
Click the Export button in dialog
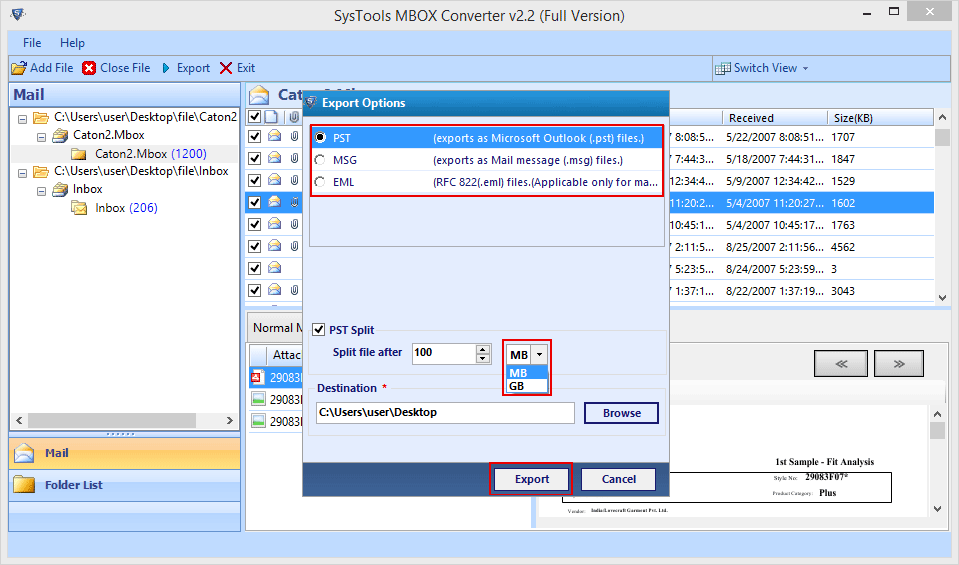(x=531, y=479)
